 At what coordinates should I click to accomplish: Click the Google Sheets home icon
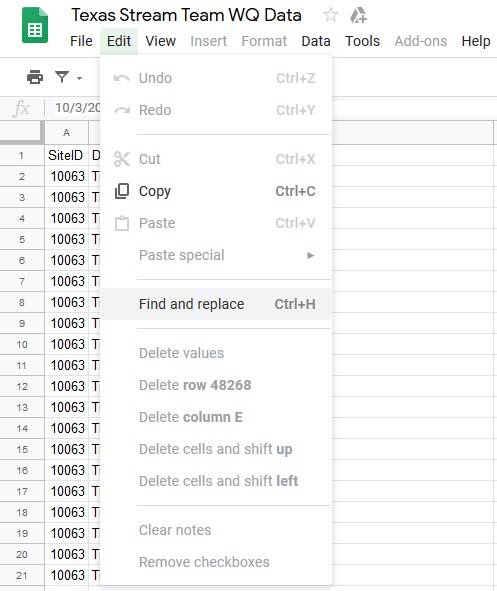point(35,25)
